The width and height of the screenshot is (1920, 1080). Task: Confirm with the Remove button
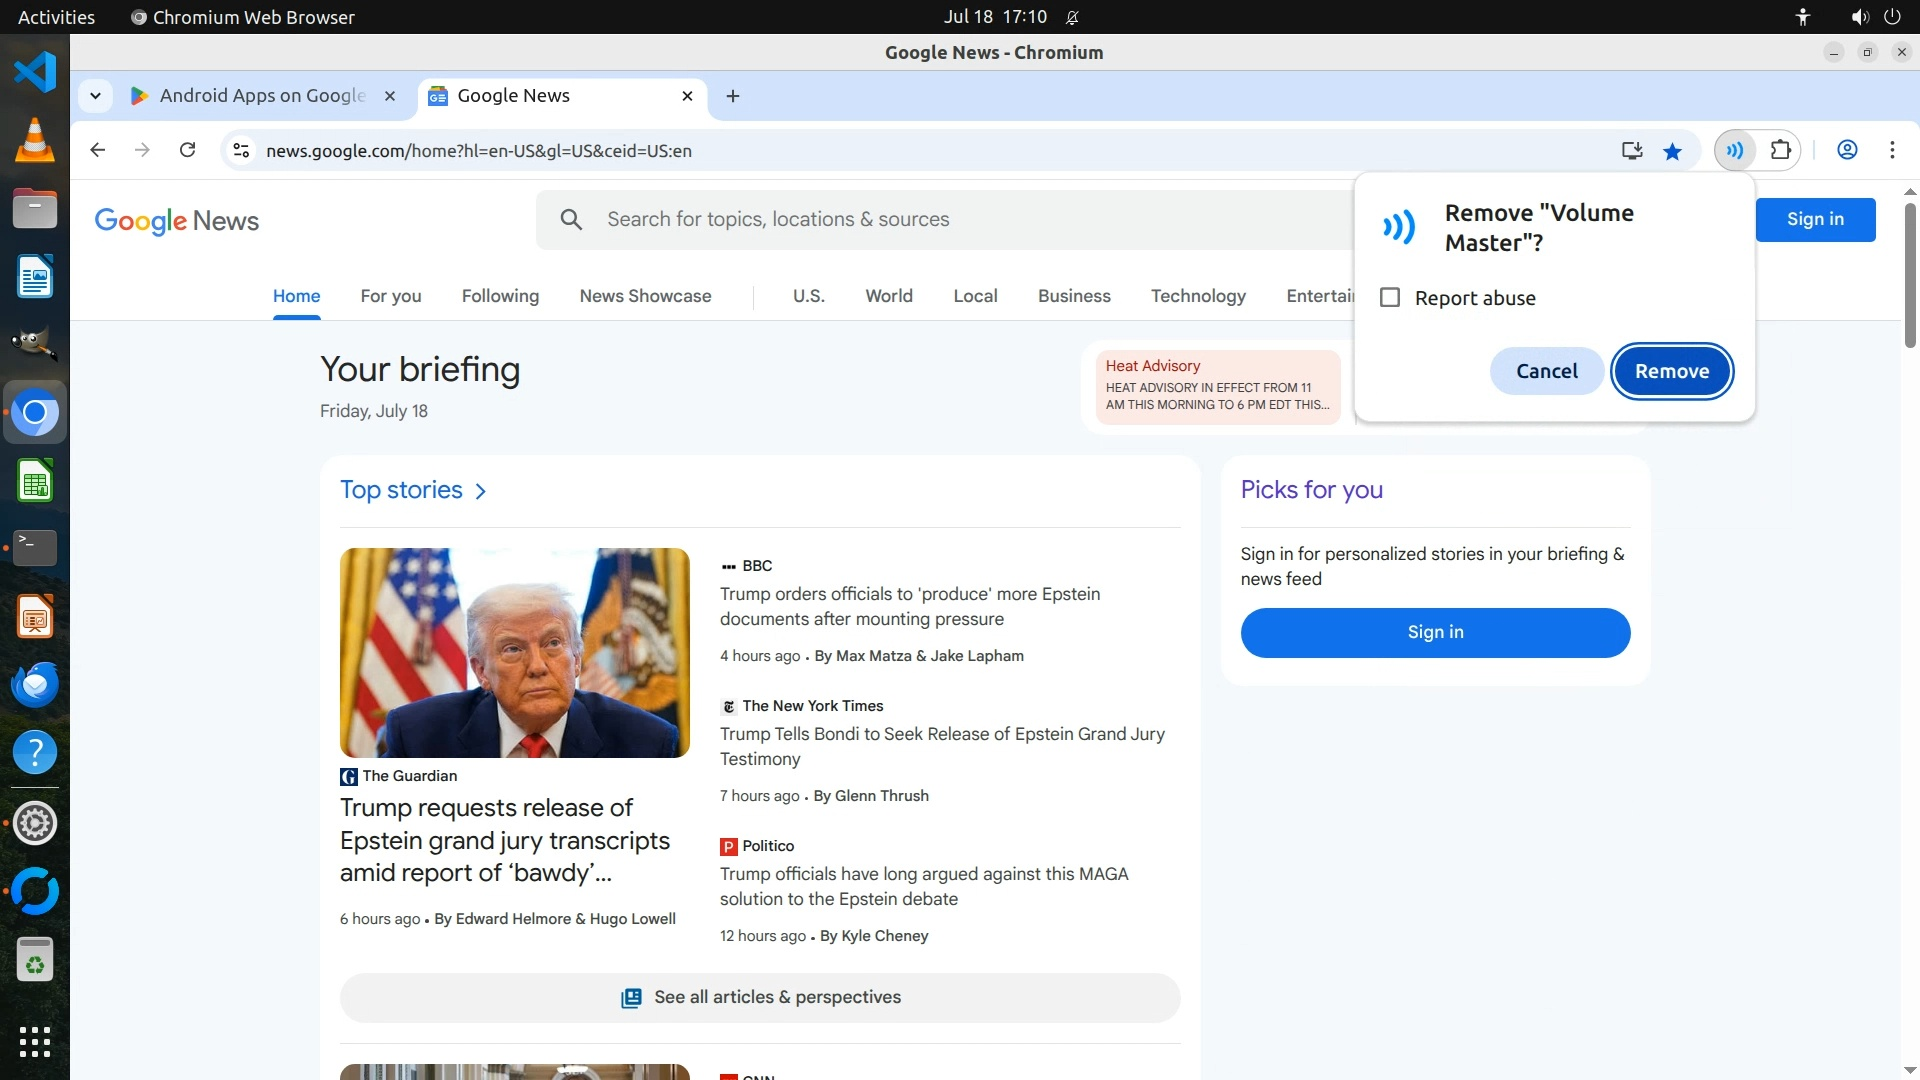pyautogui.click(x=1672, y=371)
